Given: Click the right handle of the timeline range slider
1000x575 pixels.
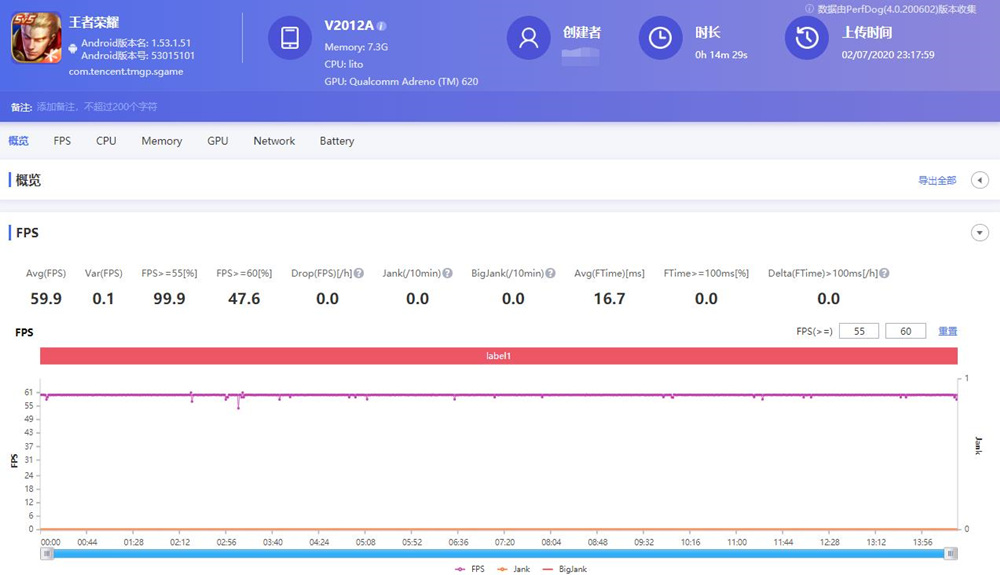Looking at the screenshot, I should (x=950, y=554).
